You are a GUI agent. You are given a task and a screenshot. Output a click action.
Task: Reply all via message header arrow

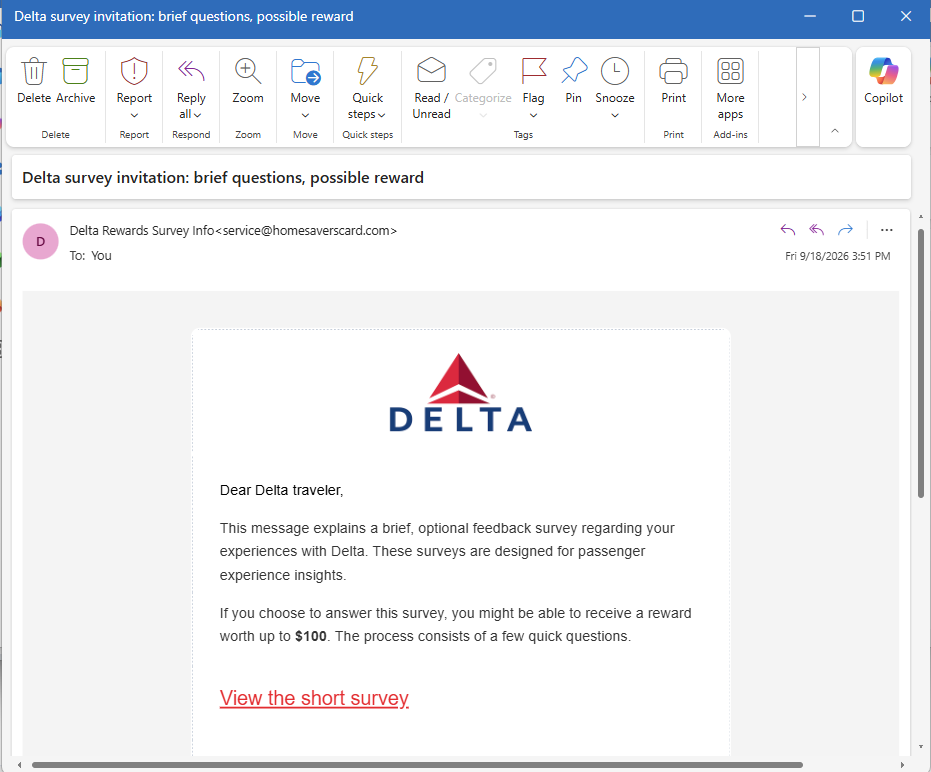(x=817, y=230)
